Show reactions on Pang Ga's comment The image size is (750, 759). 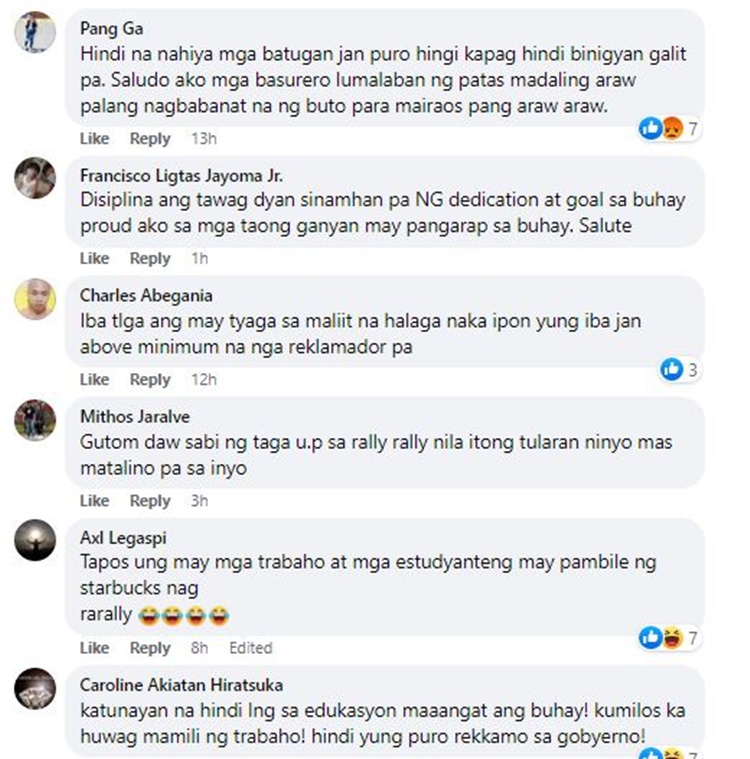pos(669,129)
